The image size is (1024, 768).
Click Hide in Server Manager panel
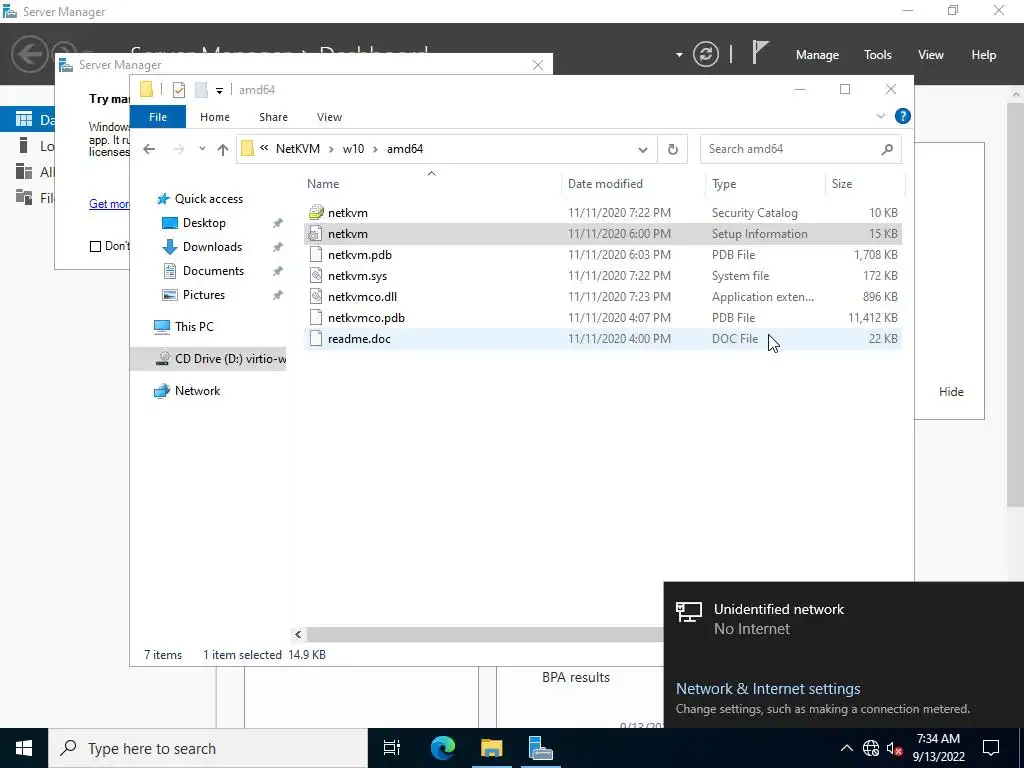[x=951, y=392]
